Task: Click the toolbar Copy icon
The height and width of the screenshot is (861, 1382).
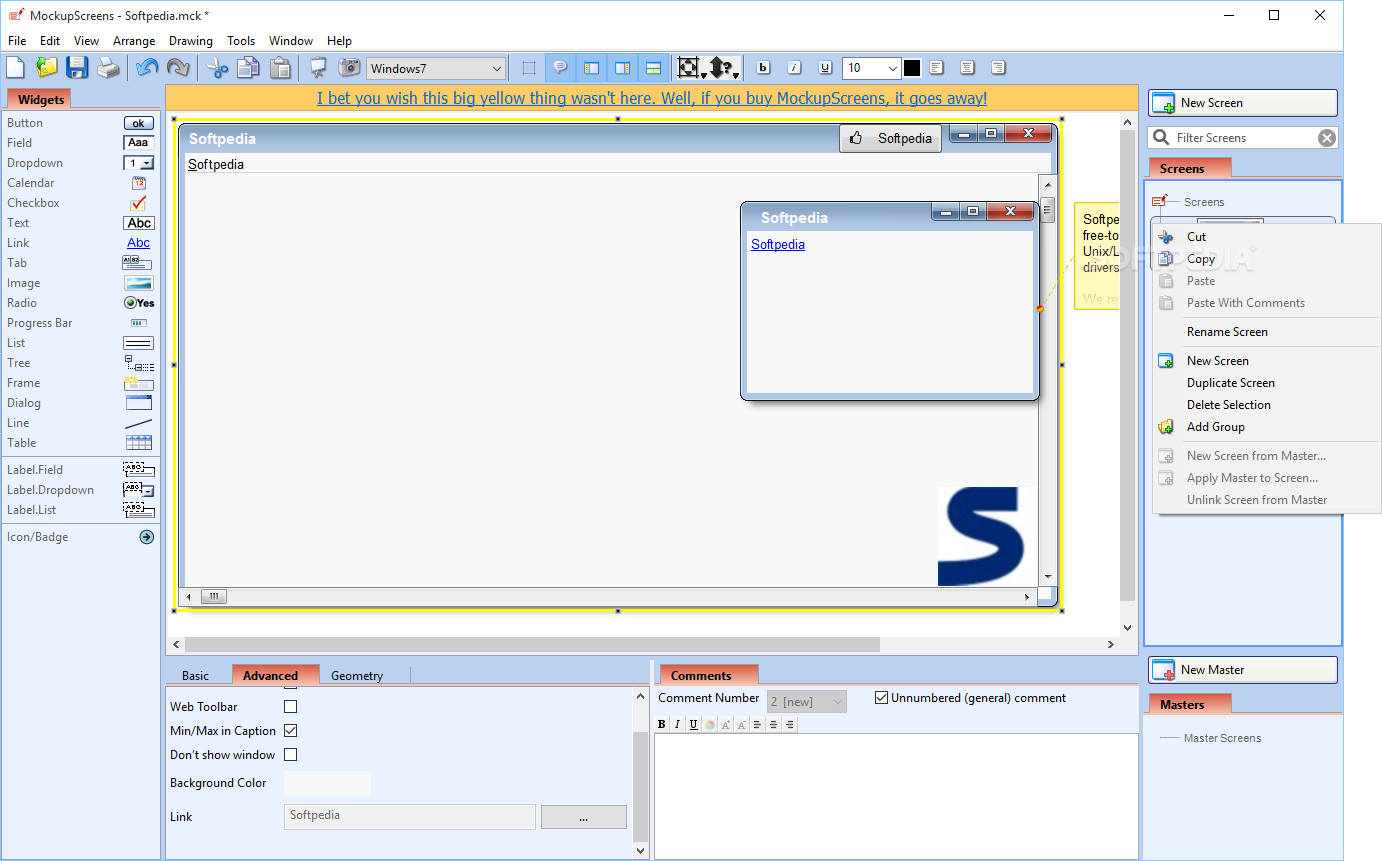Action: point(248,68)
